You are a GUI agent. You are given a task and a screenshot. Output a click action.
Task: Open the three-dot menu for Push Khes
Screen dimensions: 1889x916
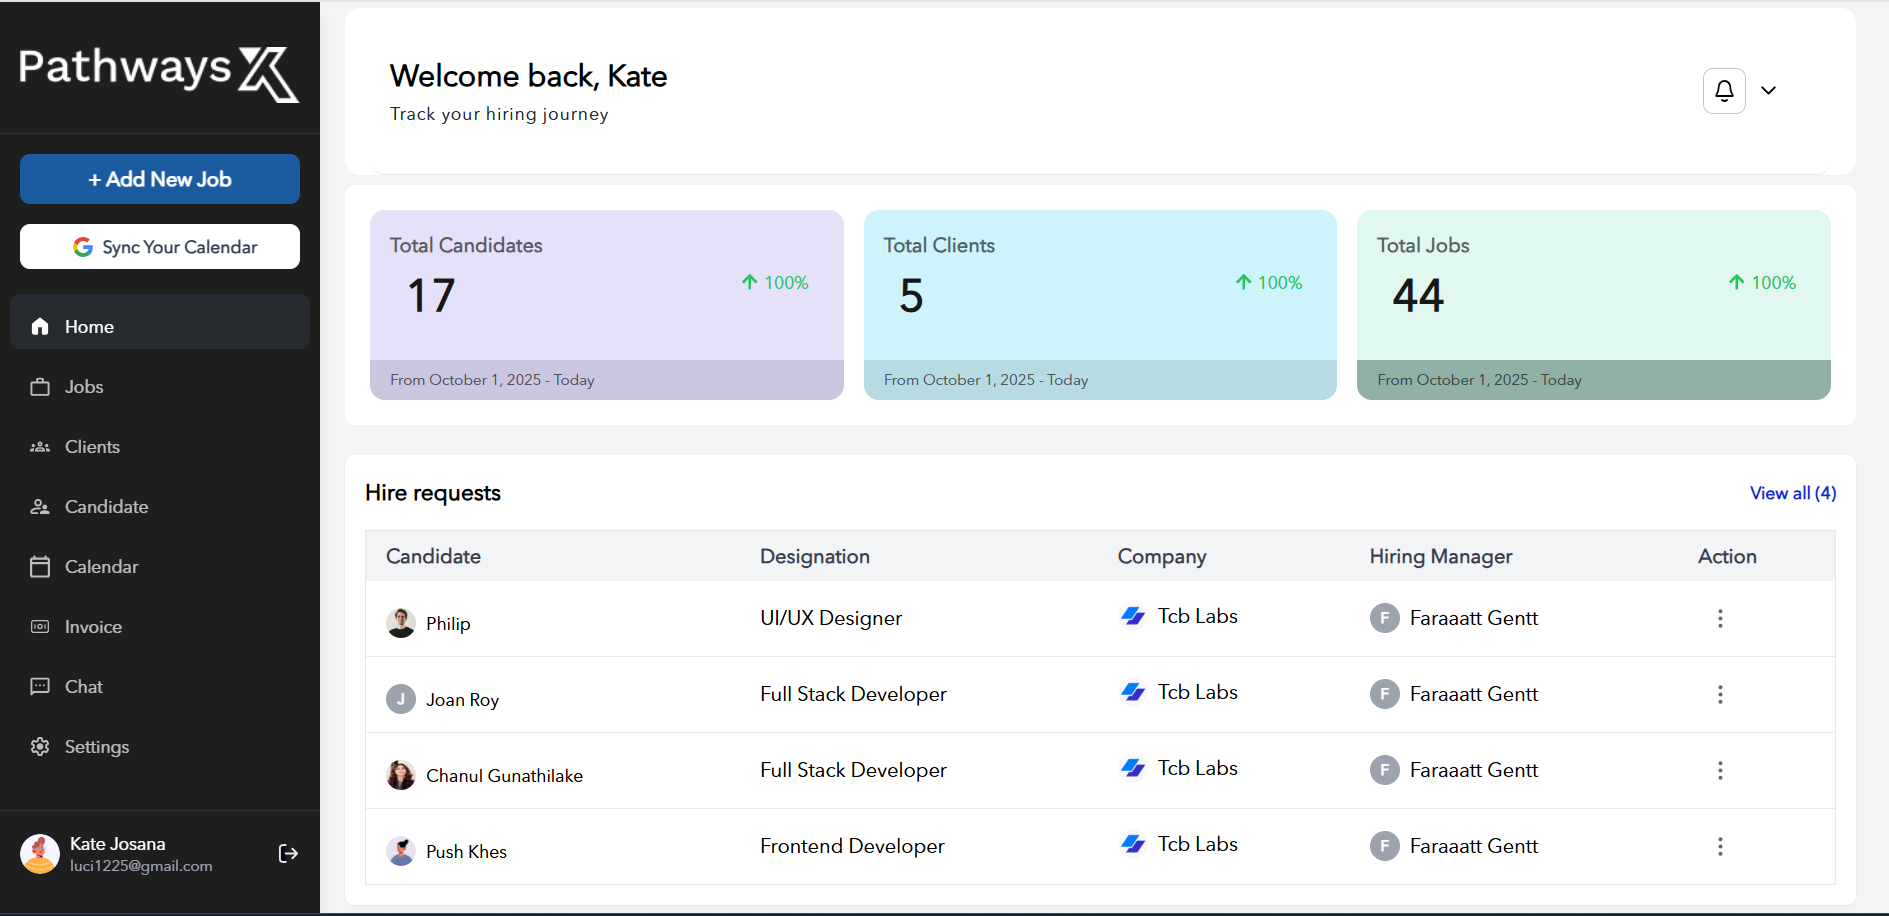(1720, 846)
